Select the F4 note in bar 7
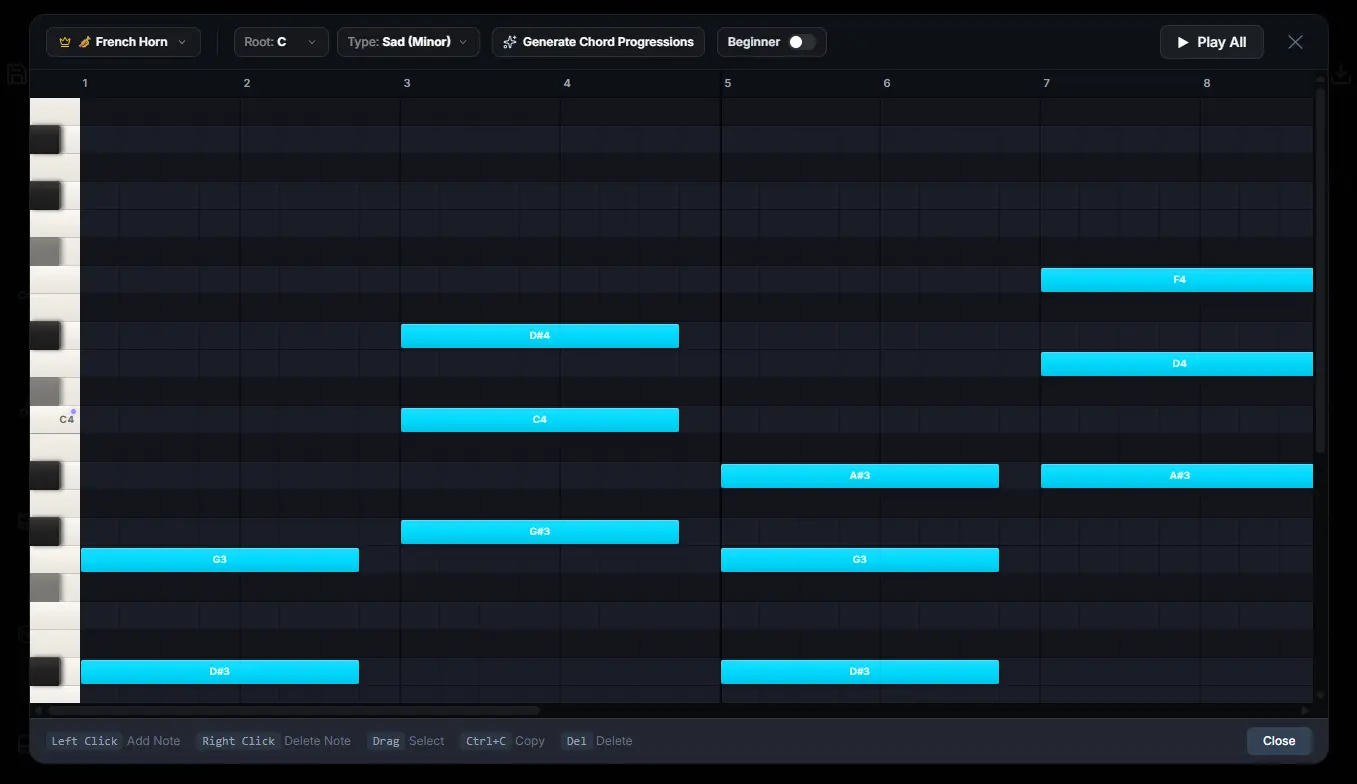Image resolution: width=1357 pixels, height=784 pixels. (x=1177, y=280)
